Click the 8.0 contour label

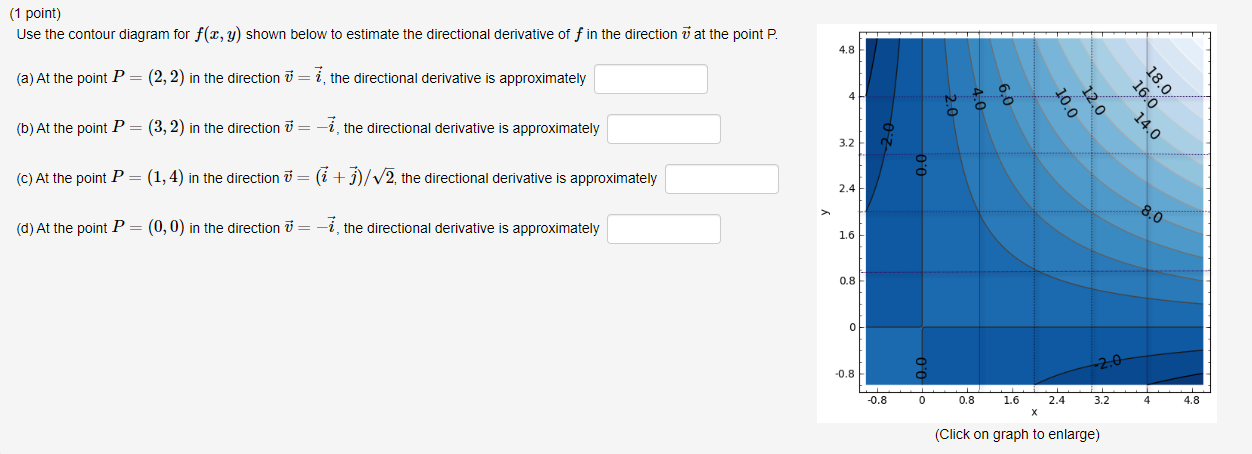click(x=1151, y=214)
